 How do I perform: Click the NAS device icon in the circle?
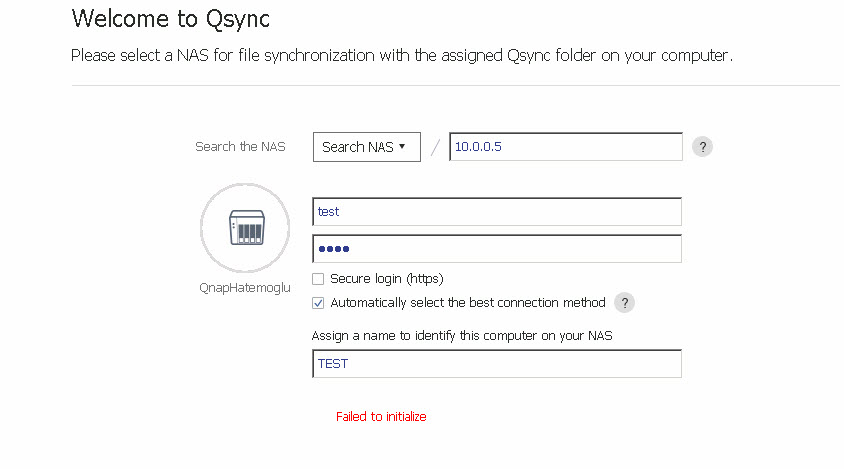pos(247,228)
